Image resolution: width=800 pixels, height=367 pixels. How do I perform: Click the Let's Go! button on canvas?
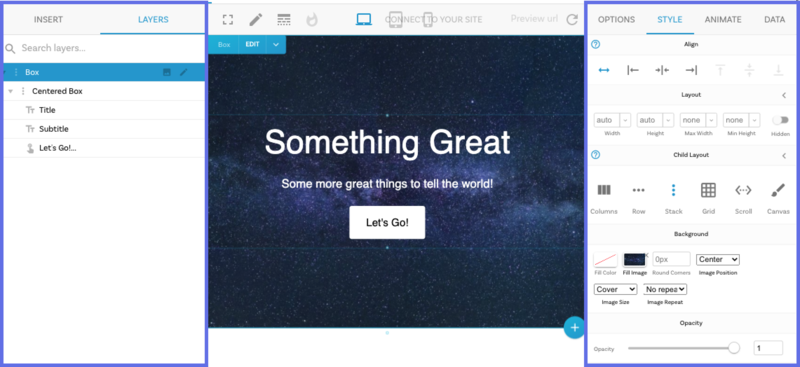[387, 223]
